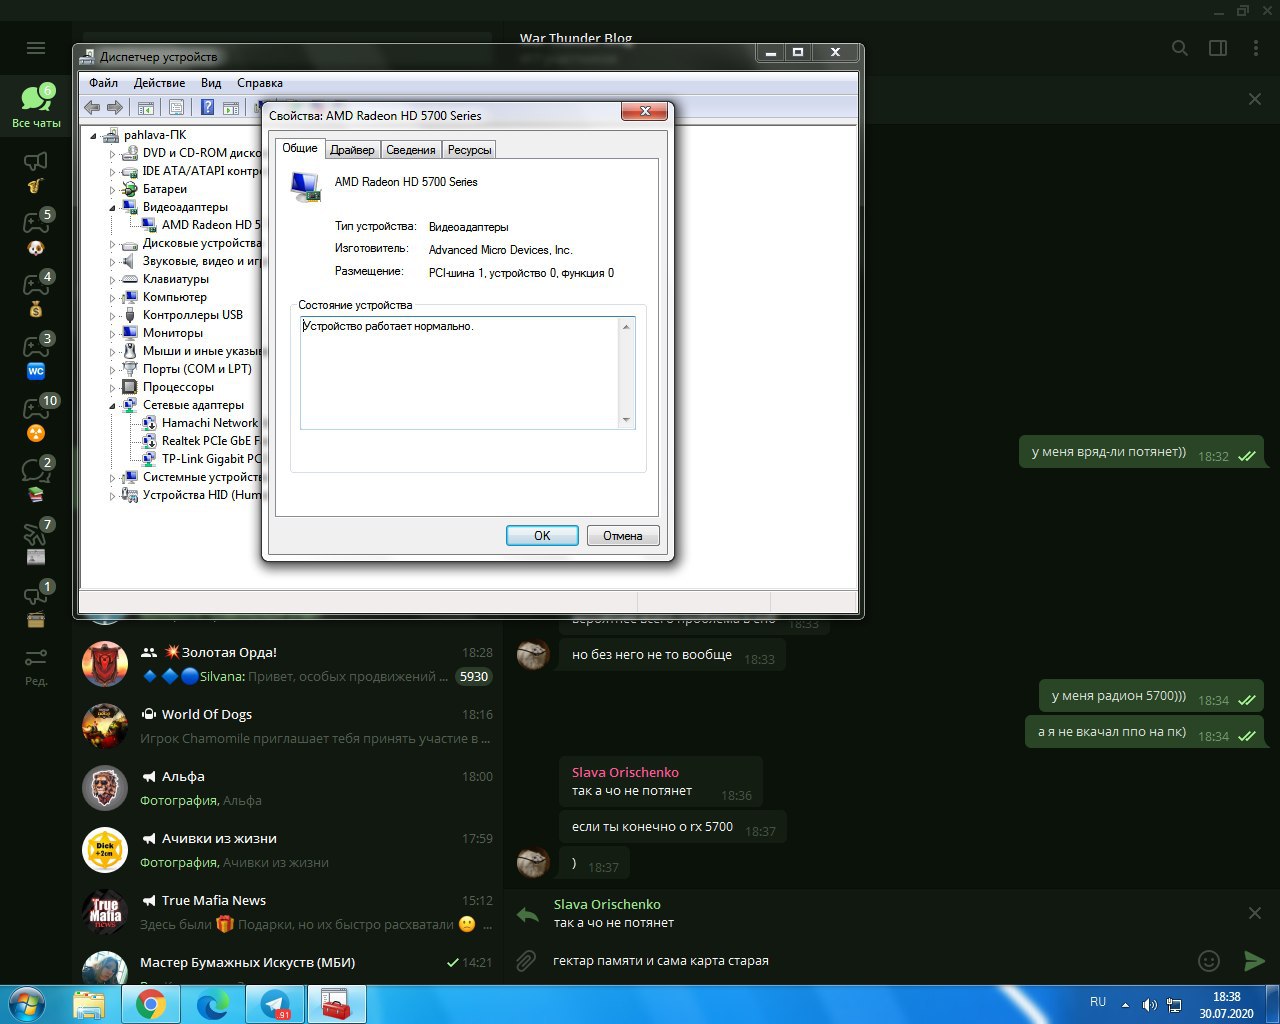Image resolution: width=1280 pixels, height=1024 pixels.
Task: Collapse 'Видеоадаптеры' tree node
Action: (113, 207)
